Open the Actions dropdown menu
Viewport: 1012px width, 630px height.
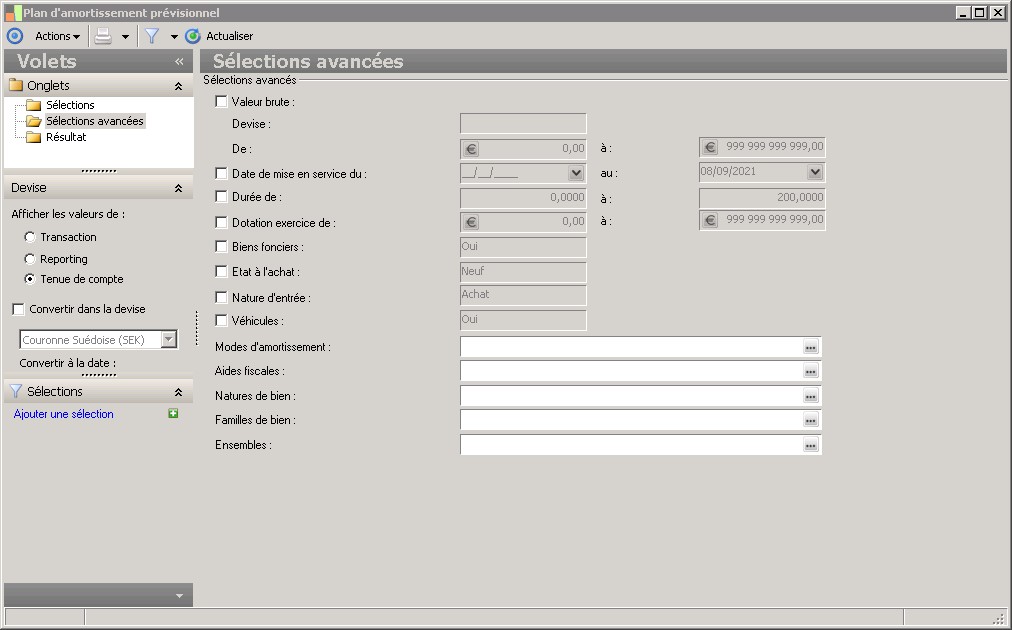pyautogui.click(x=57, y=36)
